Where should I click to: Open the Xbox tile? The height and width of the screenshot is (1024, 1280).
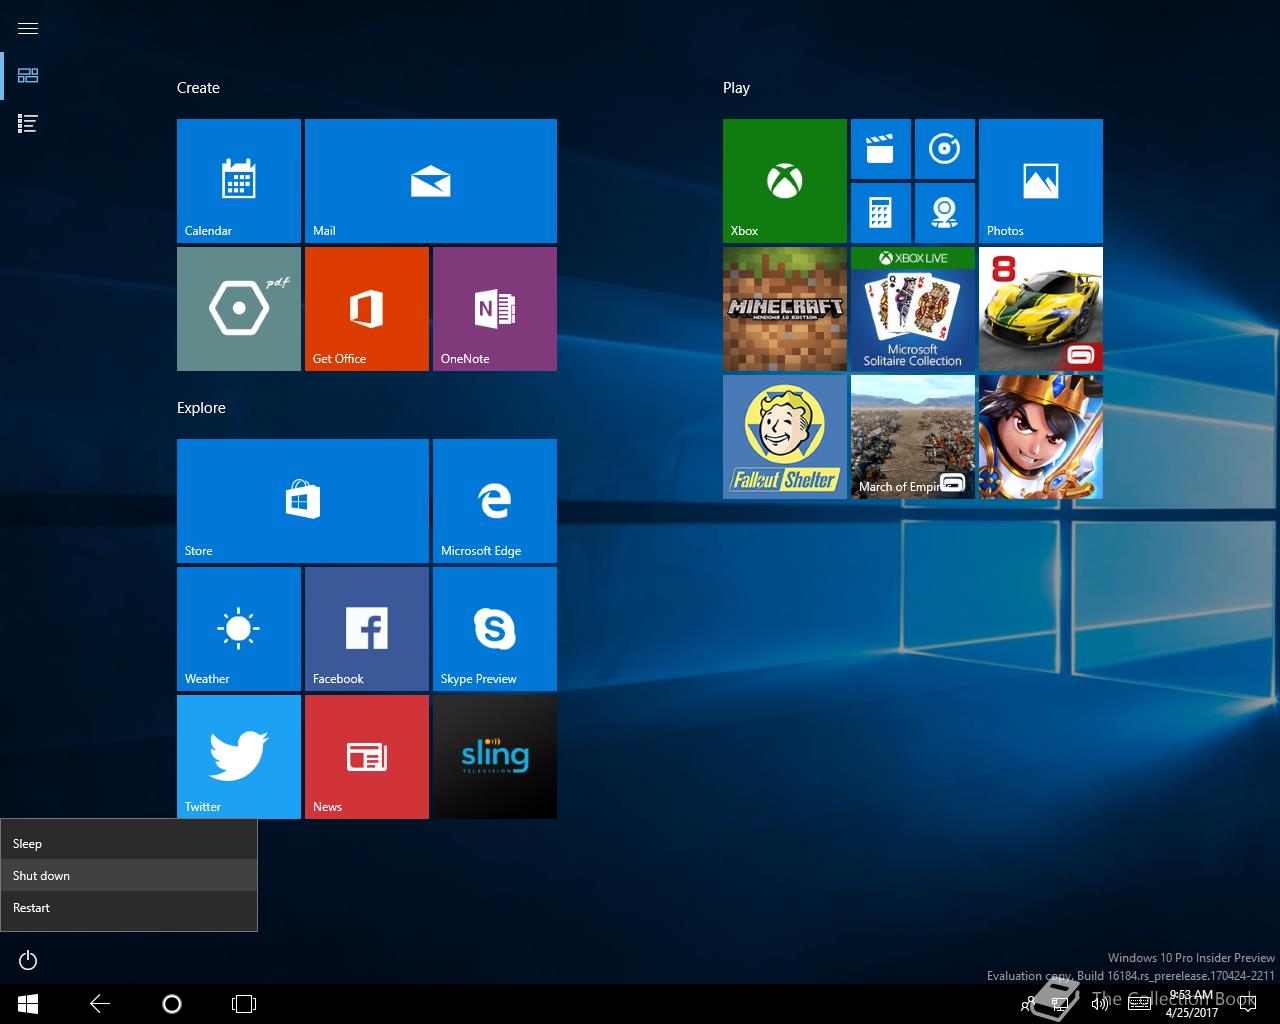(785, 181)
